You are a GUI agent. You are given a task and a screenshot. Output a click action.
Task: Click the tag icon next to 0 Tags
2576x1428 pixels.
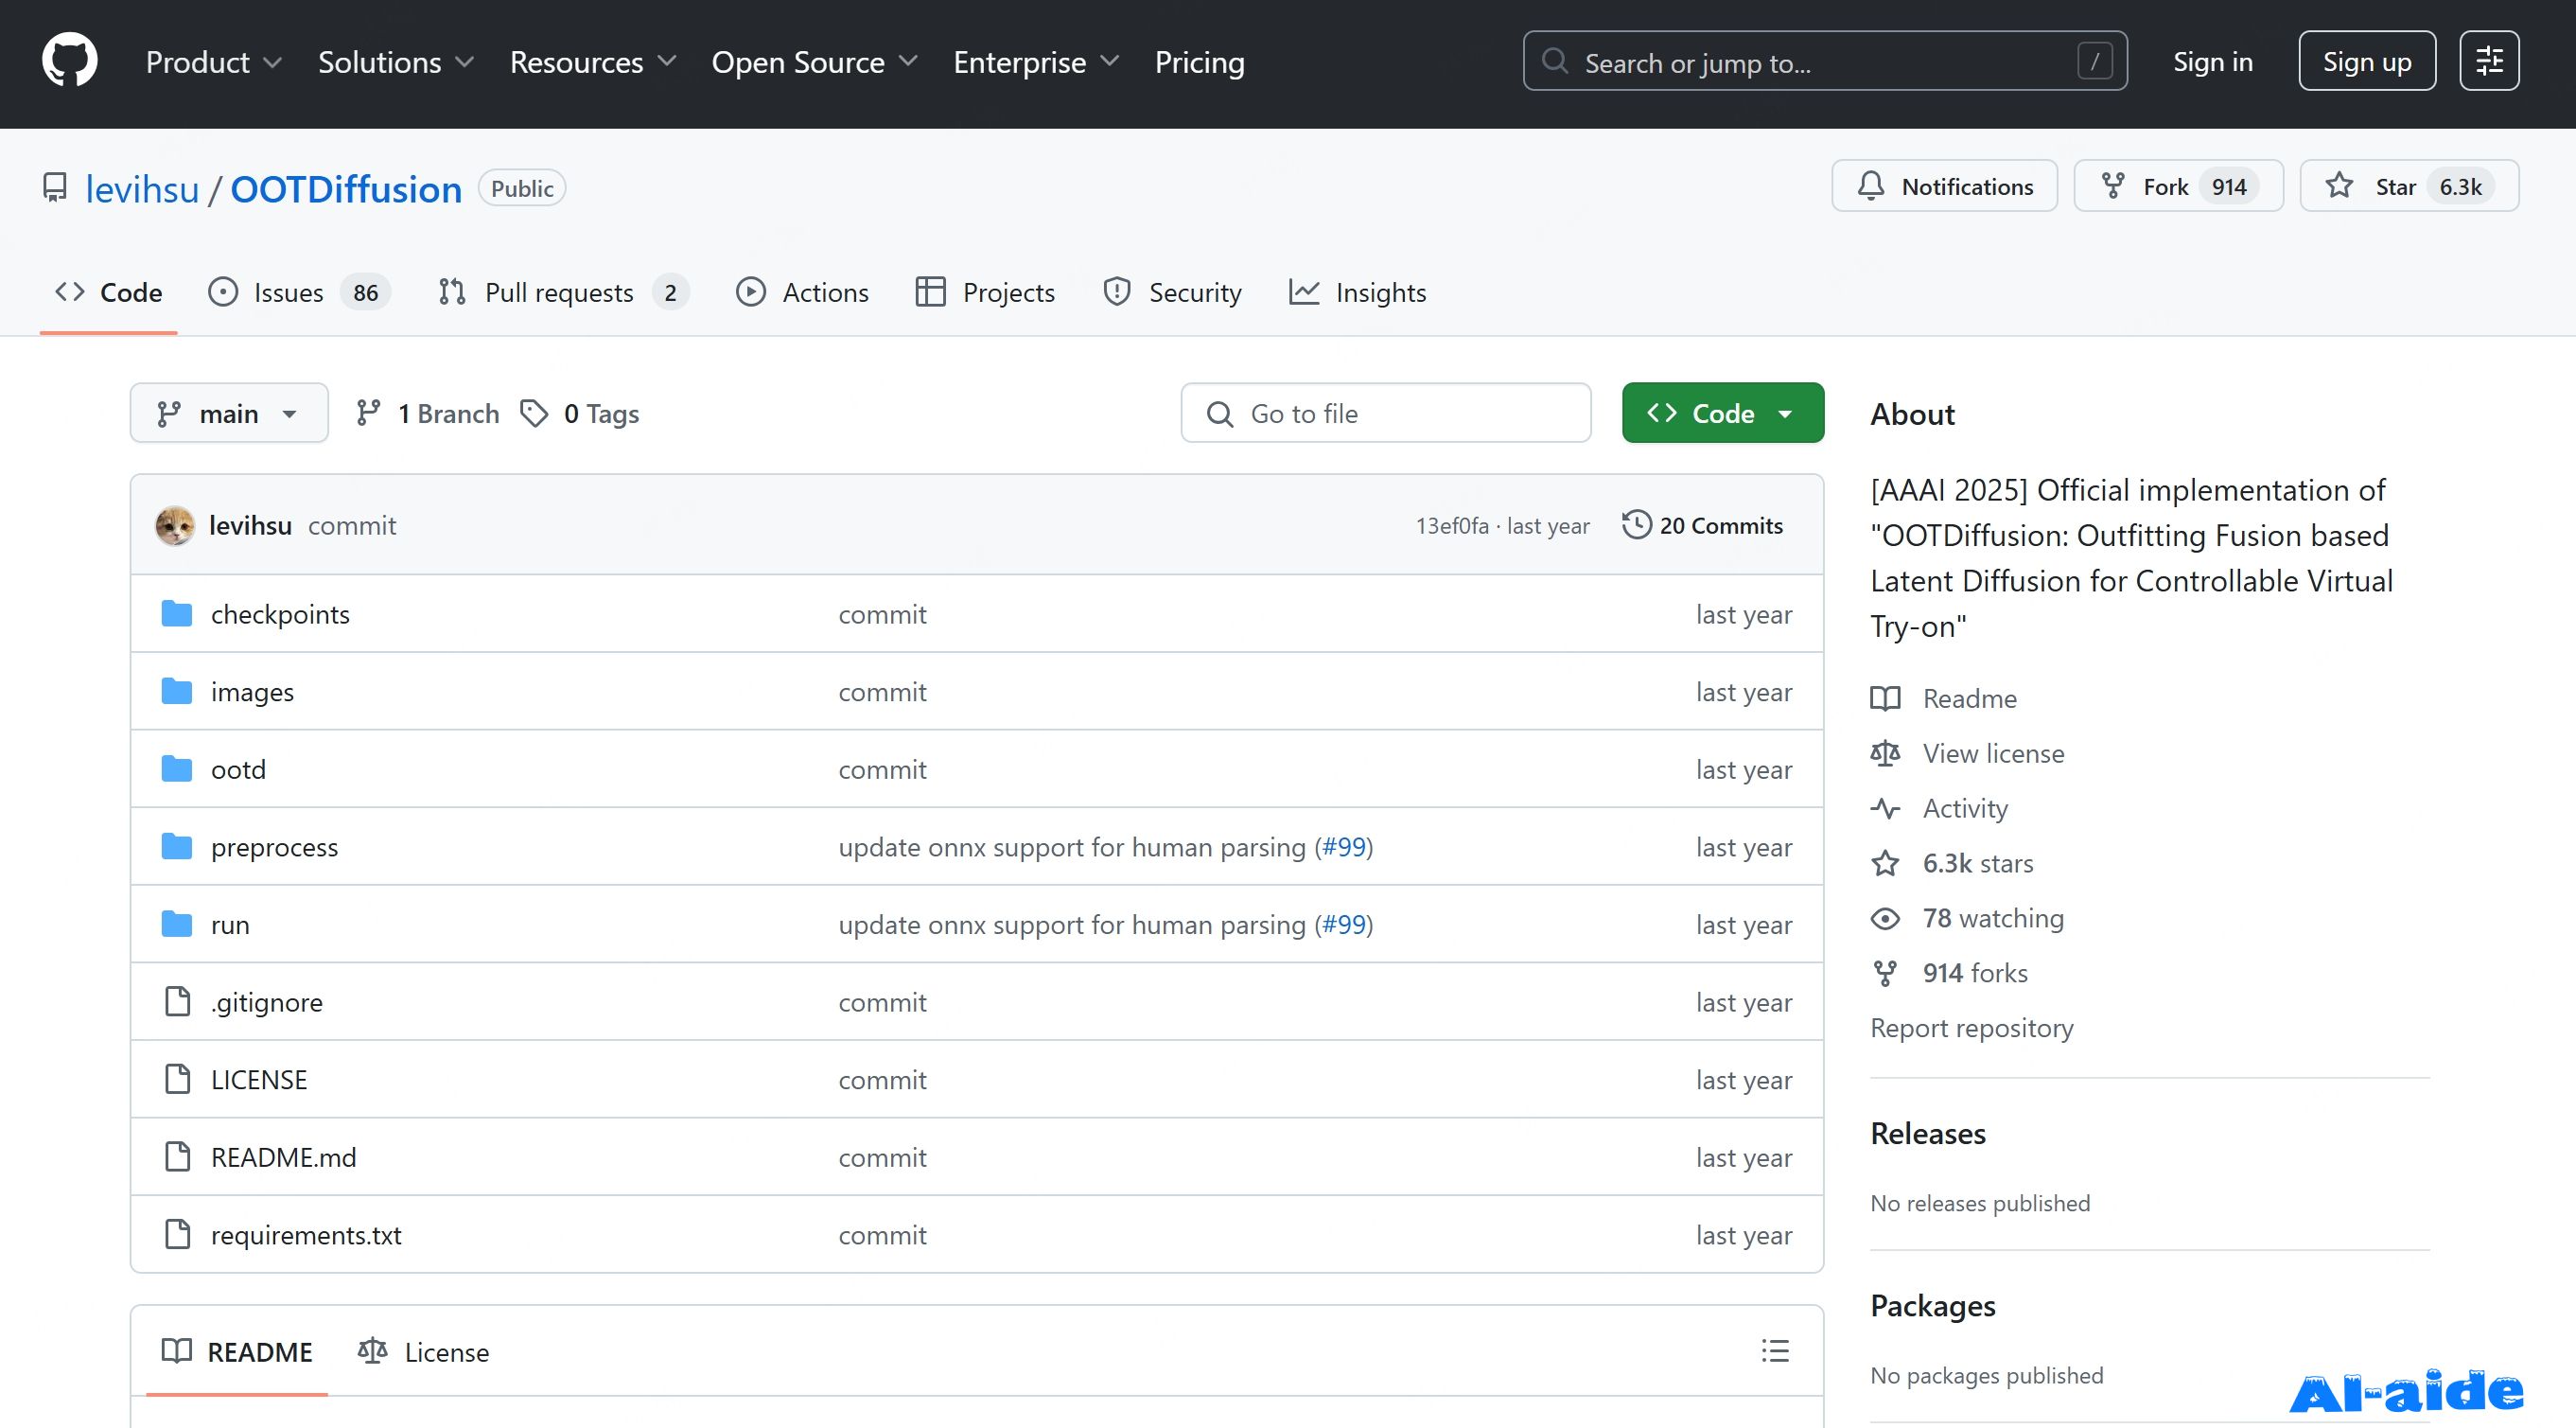(534, 413)
